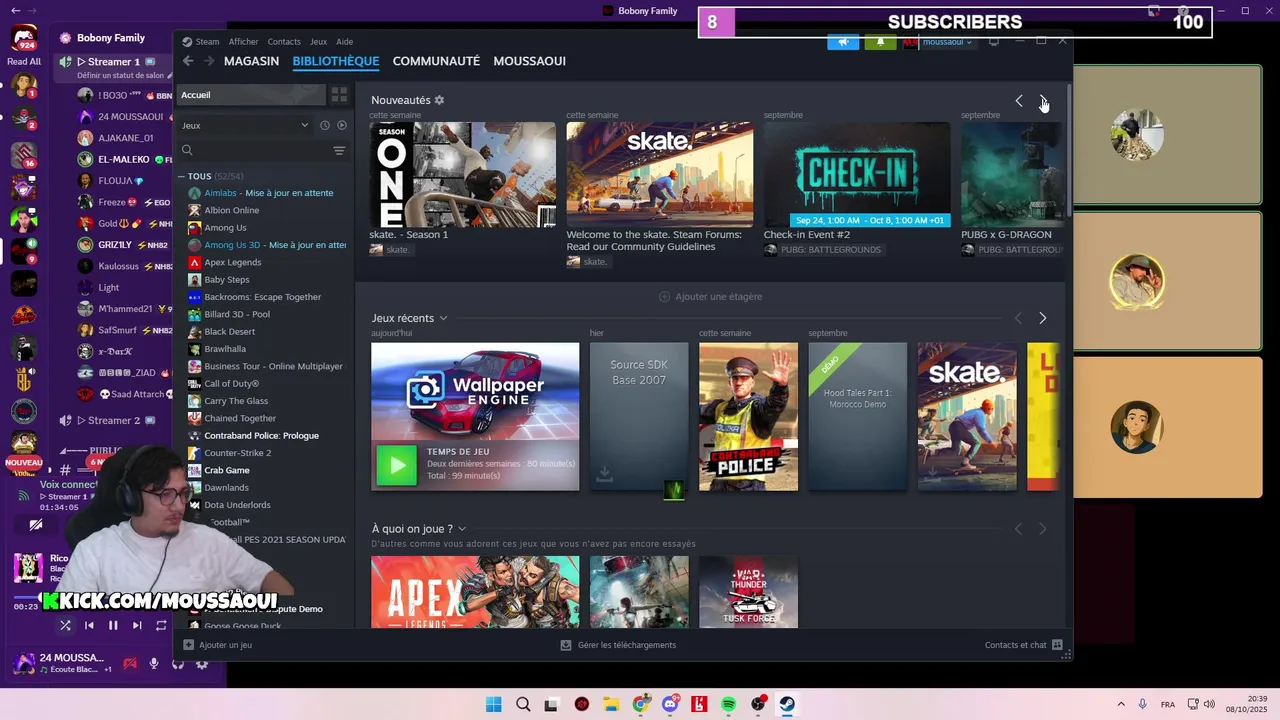Viewport: 1280px width, 720px height.
Task: Toggle shuffle in Discord music player
Action: pos(65,626)
